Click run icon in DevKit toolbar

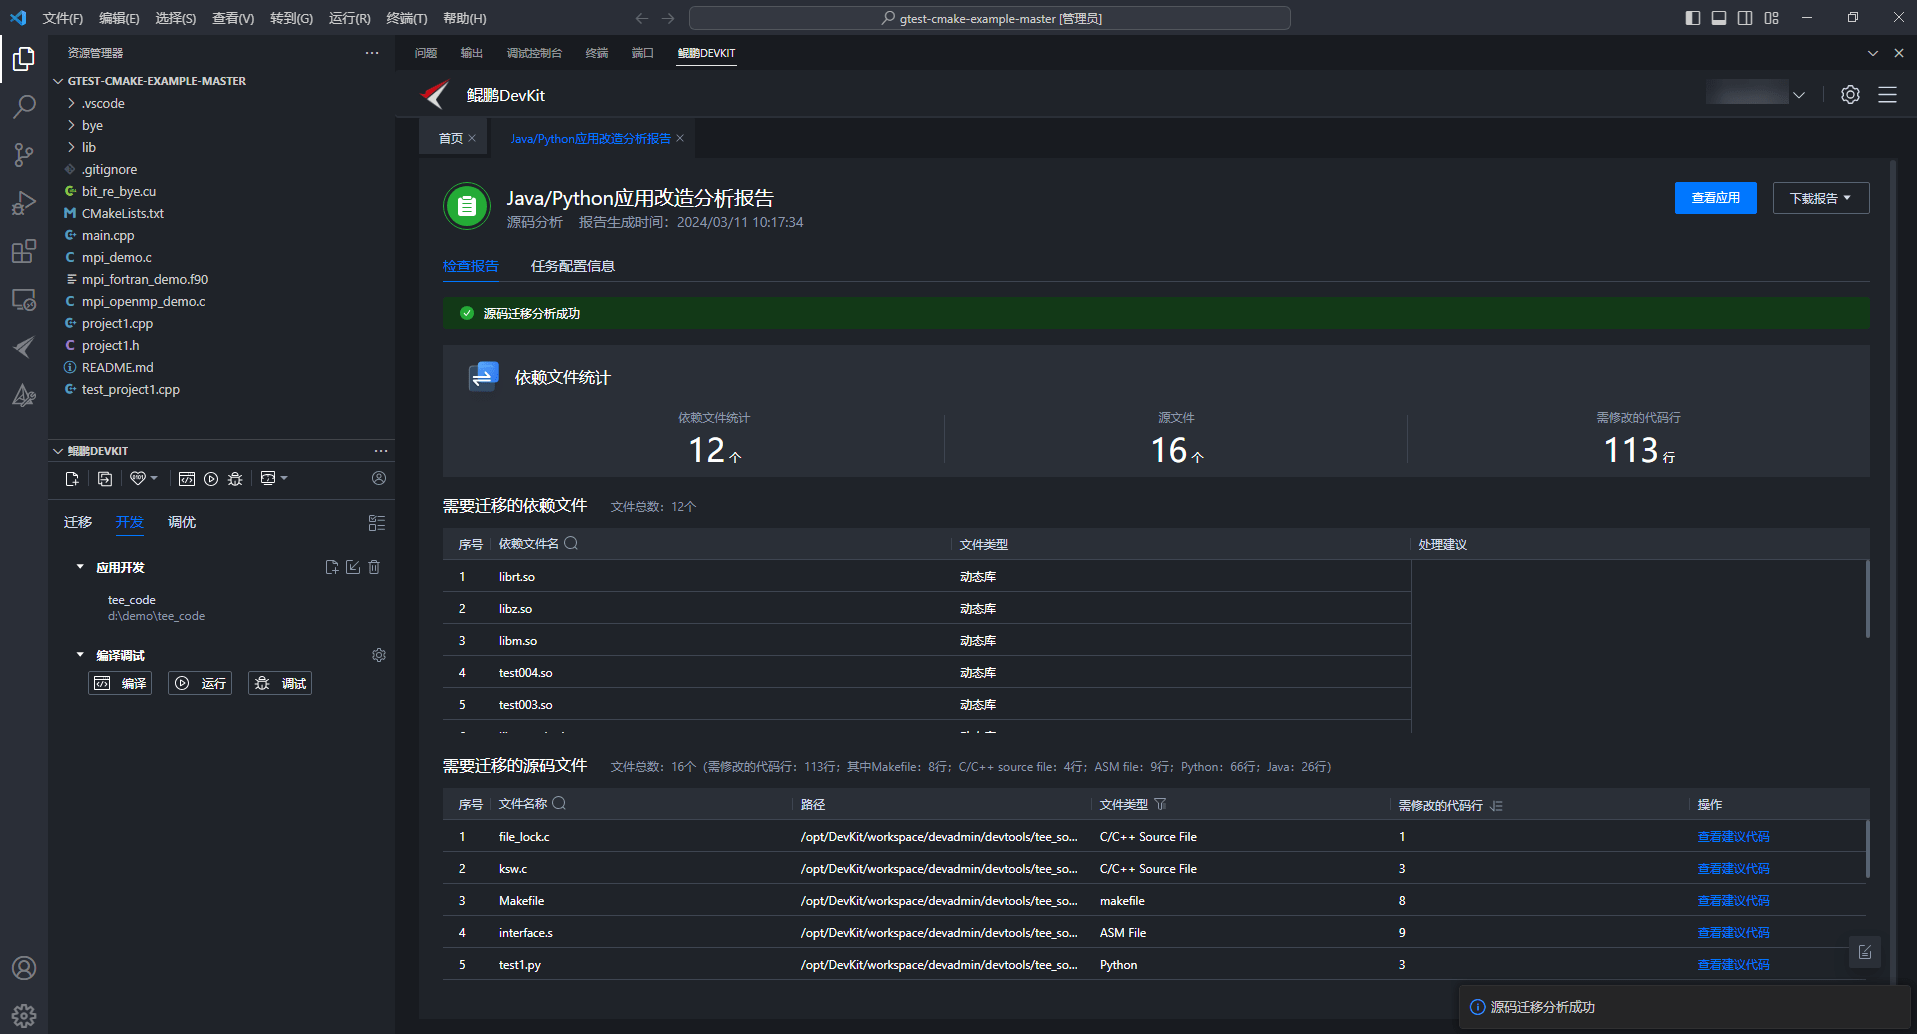point(211,479)
